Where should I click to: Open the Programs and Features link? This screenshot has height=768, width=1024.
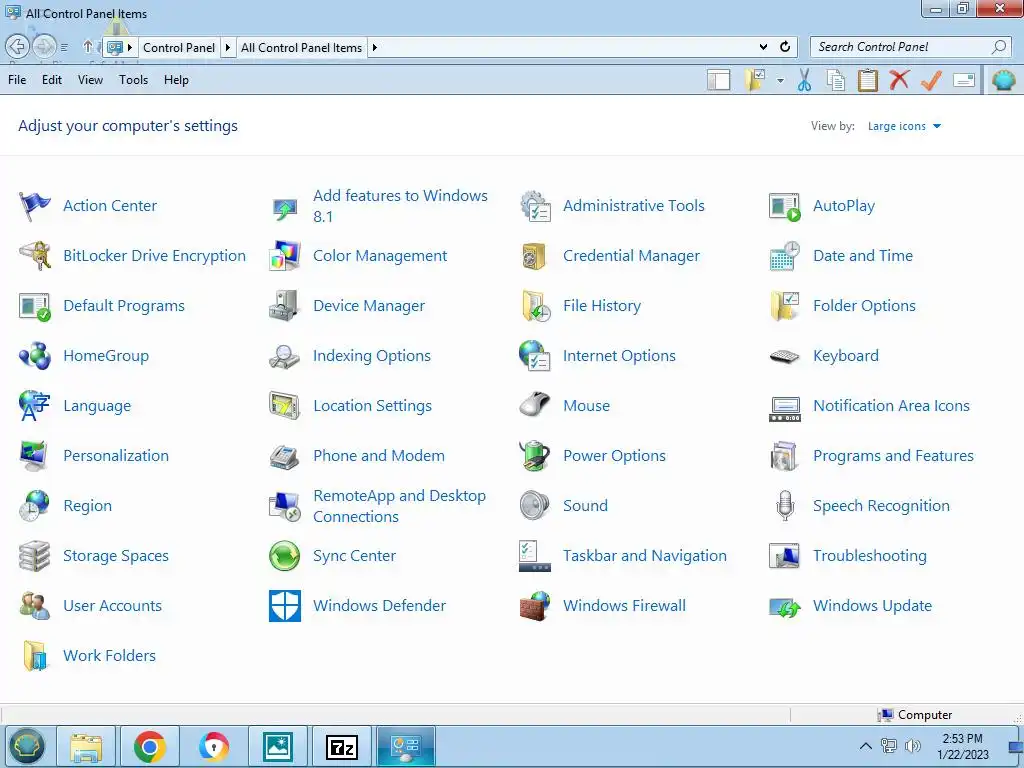893,456
